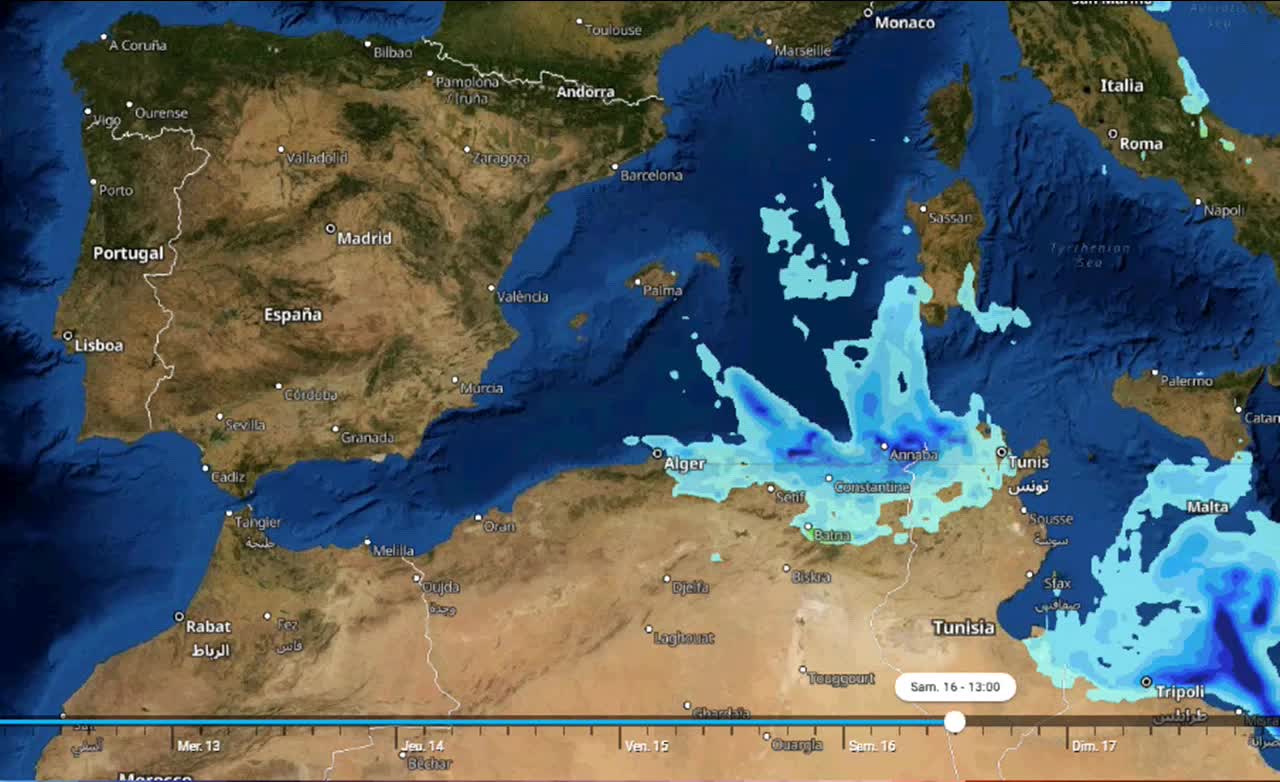Viewport: 1280px width, 782px height.
Task: Click the Italia country label
Action: pyautogui.click(x=1122, y=86)
